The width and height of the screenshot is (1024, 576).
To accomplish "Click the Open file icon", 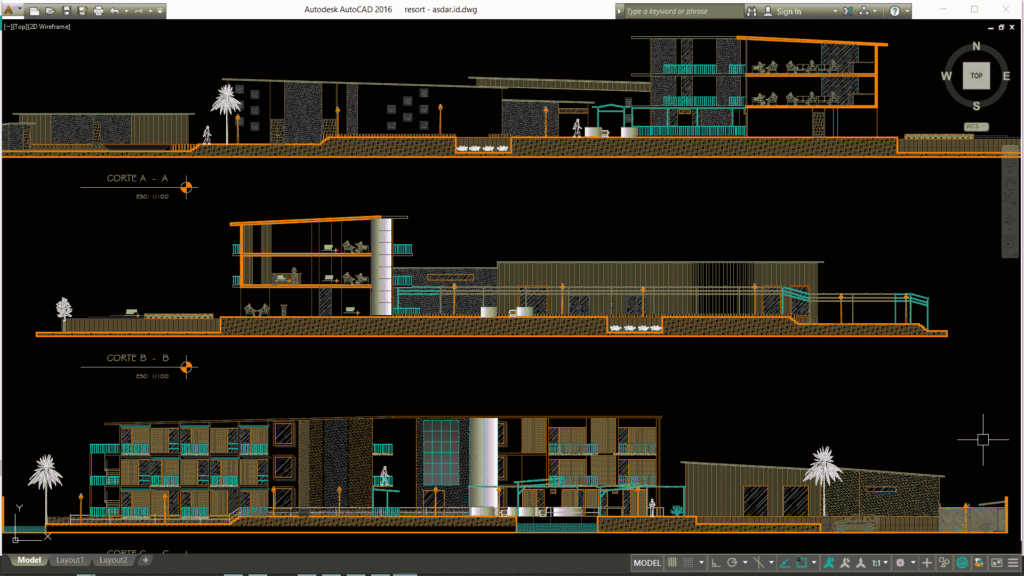I will [49, 11].
